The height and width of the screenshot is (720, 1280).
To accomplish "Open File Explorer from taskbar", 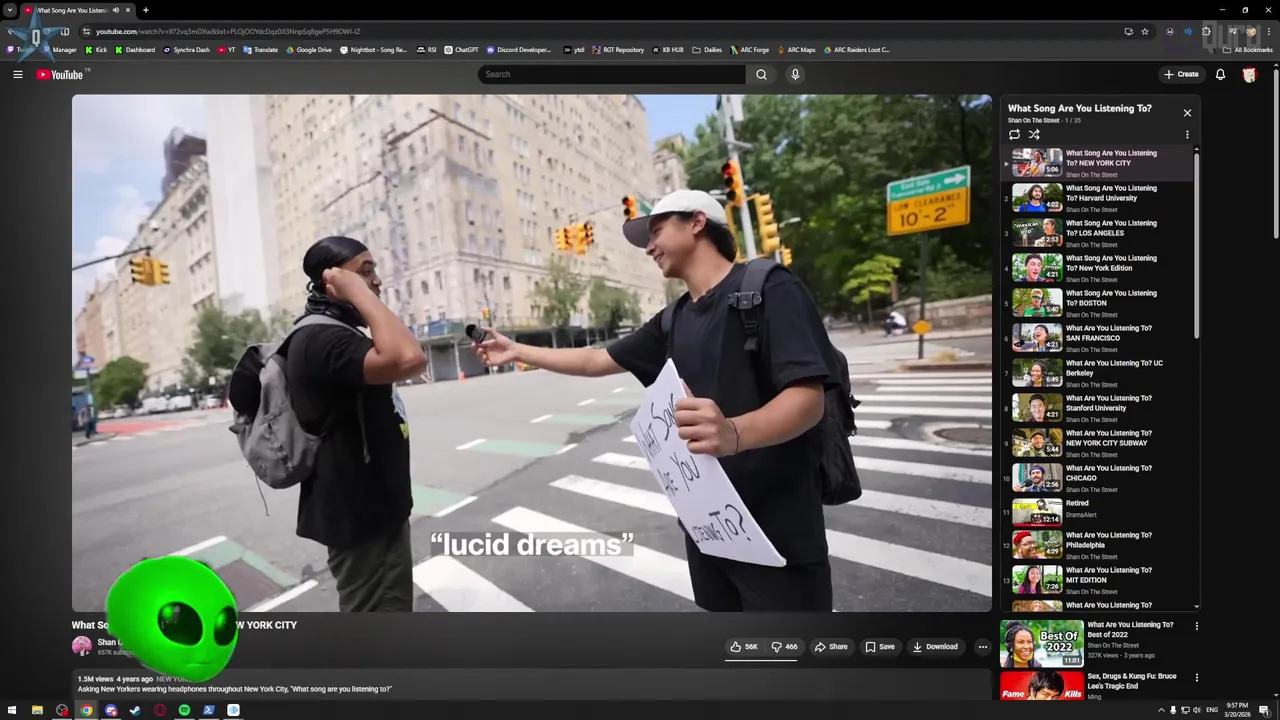I will (37, 710).
